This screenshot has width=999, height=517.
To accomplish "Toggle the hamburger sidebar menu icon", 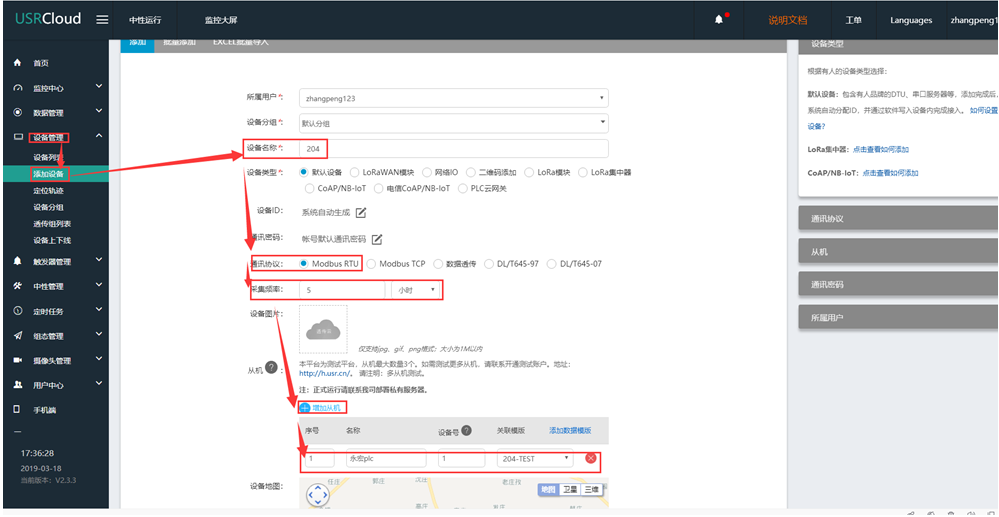I will point(102,20).
